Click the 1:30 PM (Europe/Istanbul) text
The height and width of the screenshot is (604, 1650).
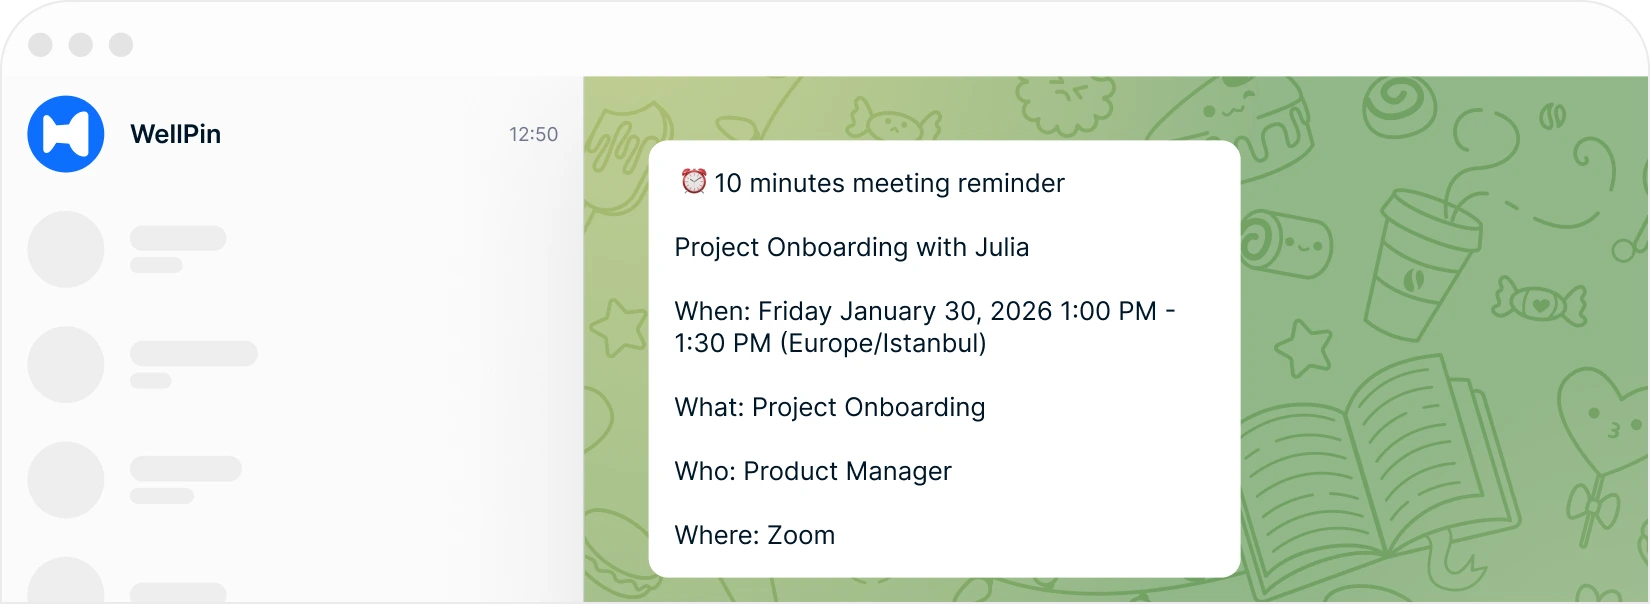pyautogui.click(x=831, y=343)
